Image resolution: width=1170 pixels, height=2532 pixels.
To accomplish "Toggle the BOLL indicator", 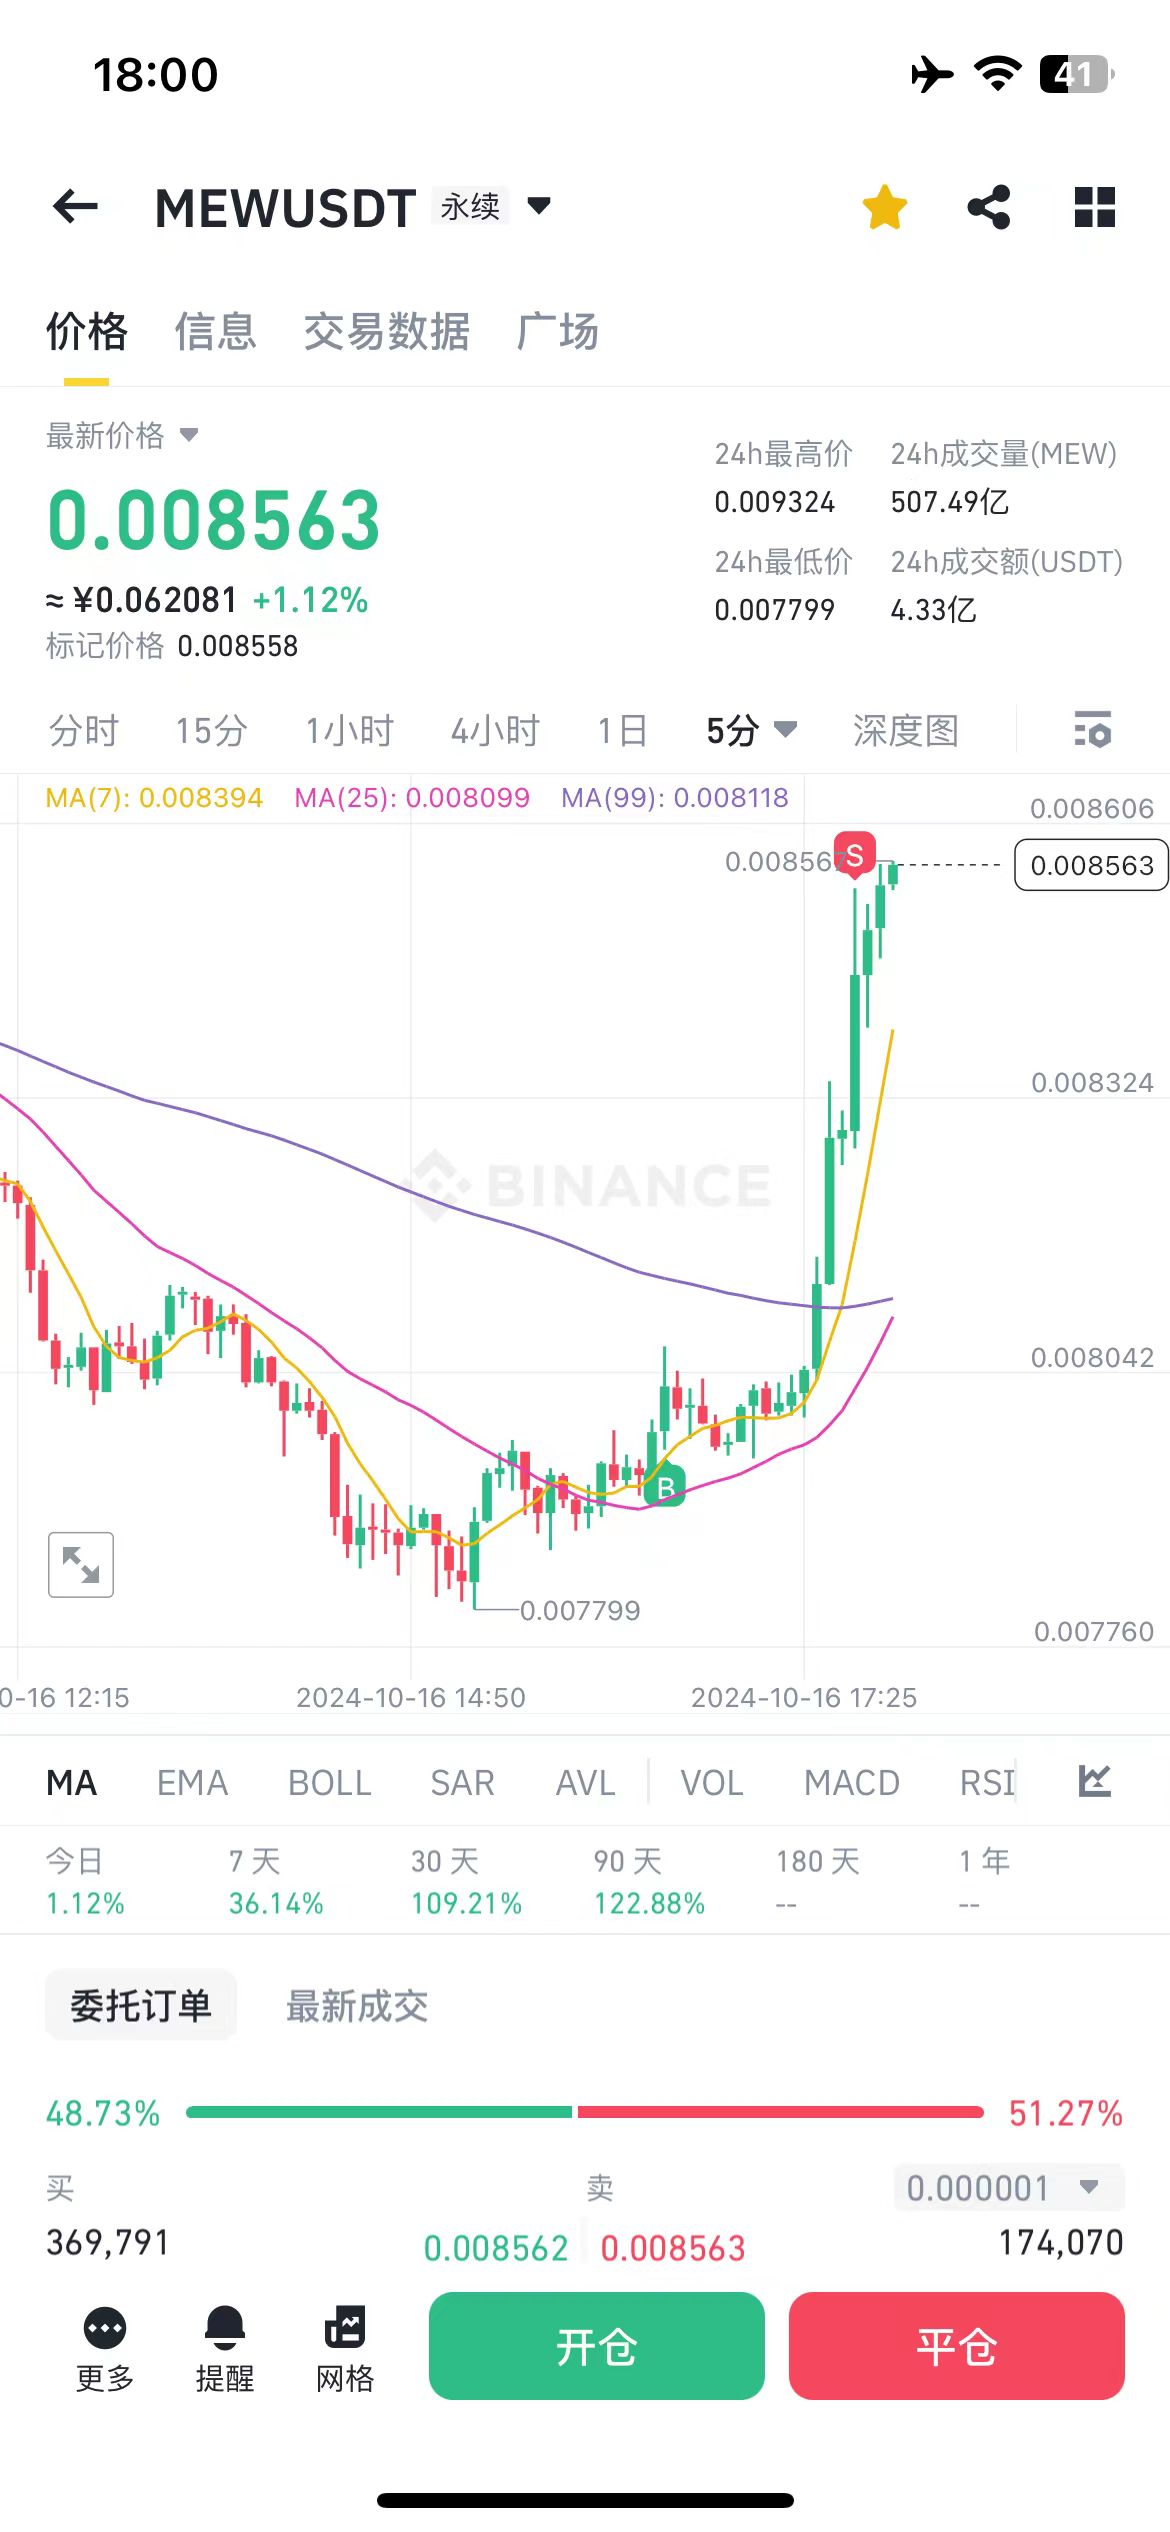I will (330, 1782).
